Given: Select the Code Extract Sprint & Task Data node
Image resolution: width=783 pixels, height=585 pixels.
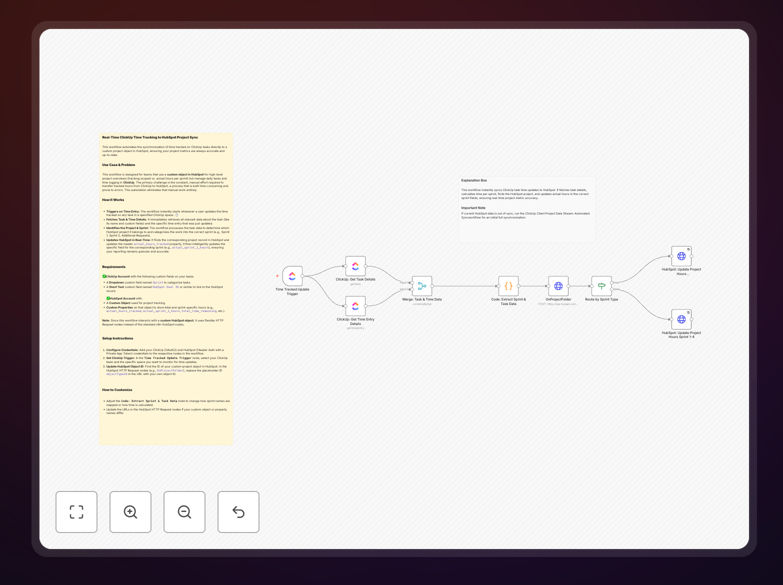Looking at the screenshot, I should click(508, 286).
